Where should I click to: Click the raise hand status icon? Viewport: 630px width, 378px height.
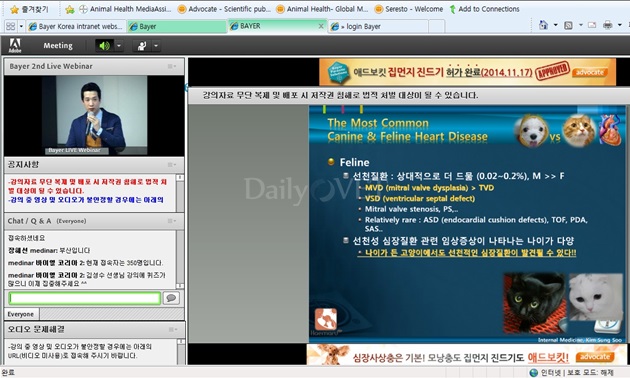[x=142, y=46]
